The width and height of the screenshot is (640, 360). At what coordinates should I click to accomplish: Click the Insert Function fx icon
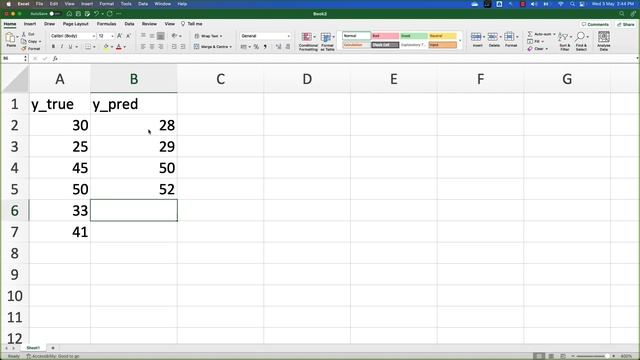pyautogui.click(x=55, y=59)
